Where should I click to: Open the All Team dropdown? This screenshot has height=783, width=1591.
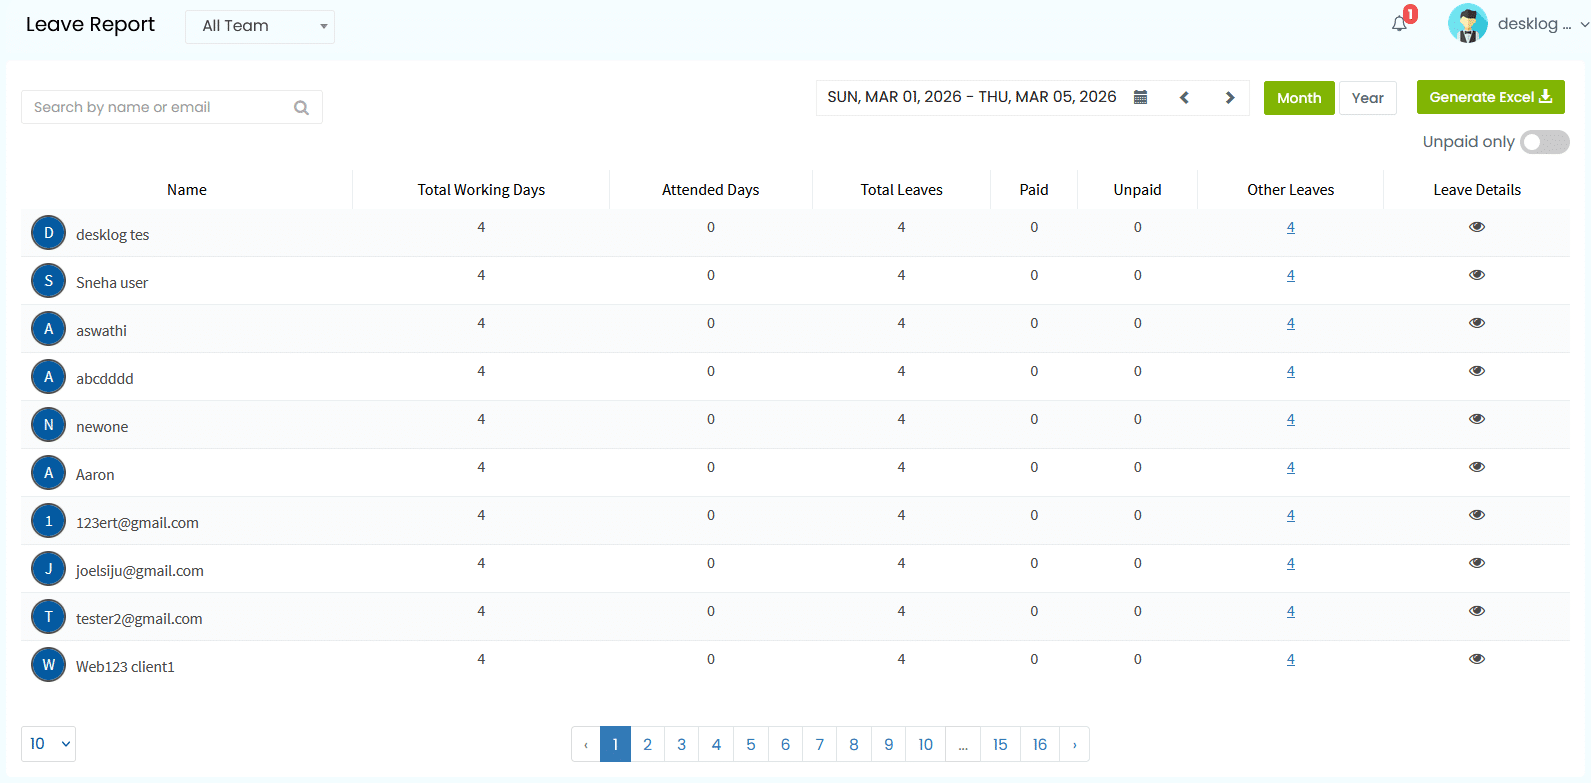260,26
